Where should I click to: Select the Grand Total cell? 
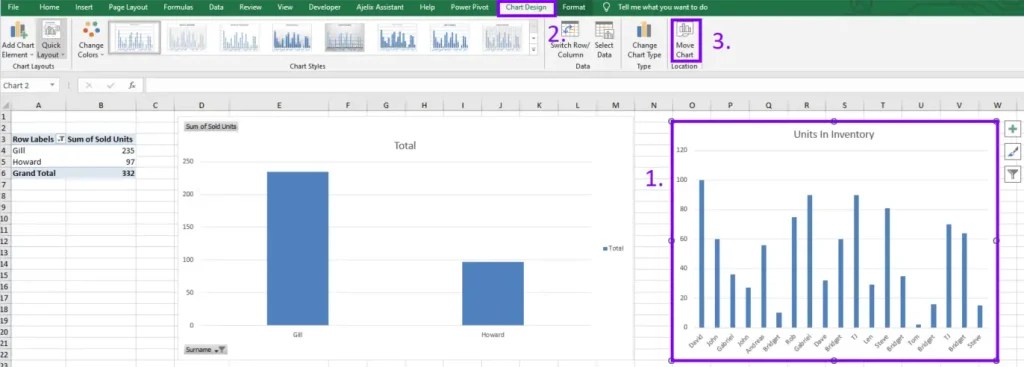[x=39, y=173]
